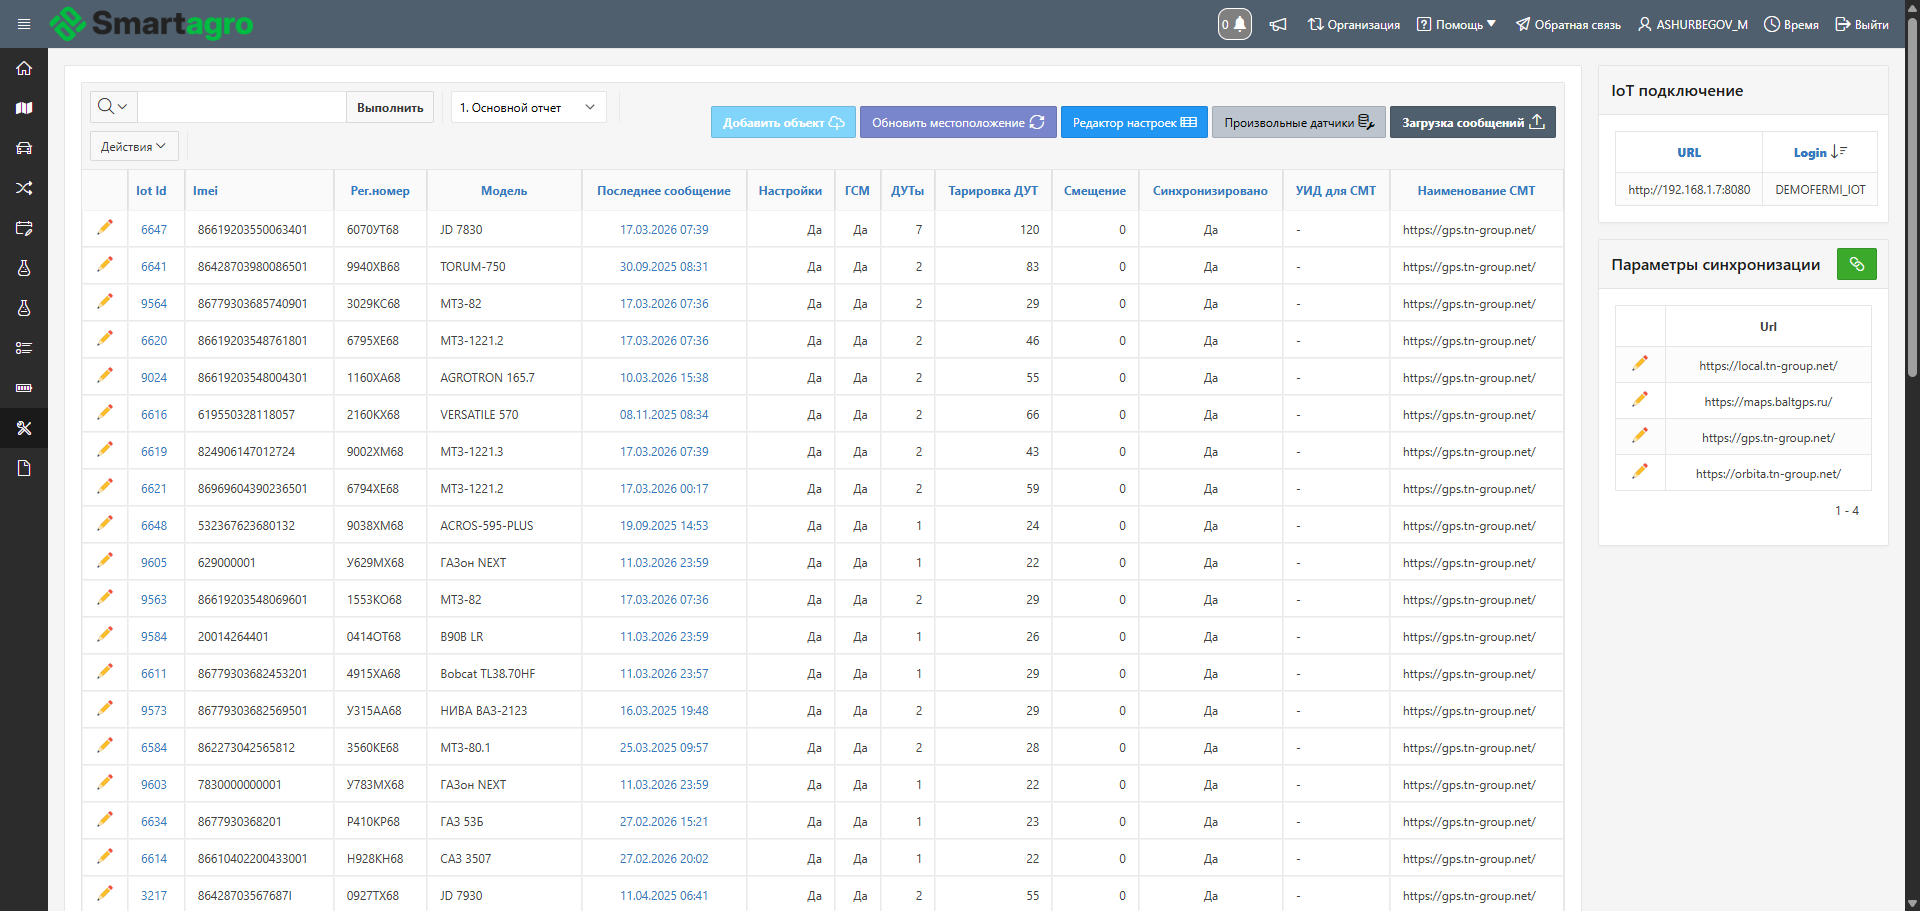Image resolution: width=1920 pixels, height=911 pixels.
Task: Click the megaphone announcements icon
Action: [x=1278, y=24]
